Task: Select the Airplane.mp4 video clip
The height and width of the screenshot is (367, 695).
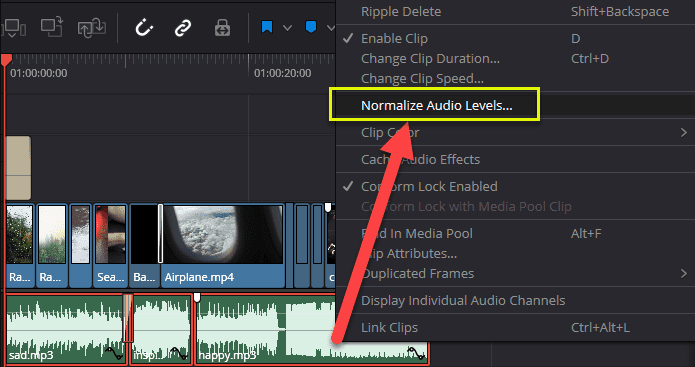Action: 223,245
